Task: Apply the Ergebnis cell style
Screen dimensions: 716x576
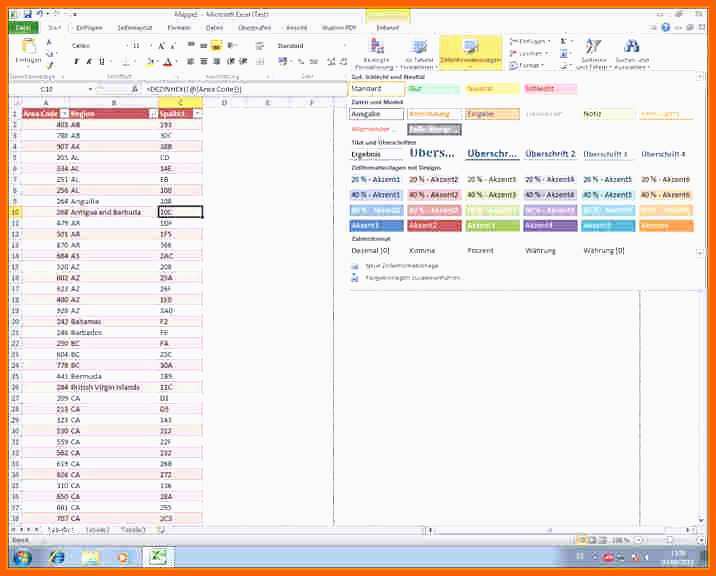Action: click(x=377, y=154)
